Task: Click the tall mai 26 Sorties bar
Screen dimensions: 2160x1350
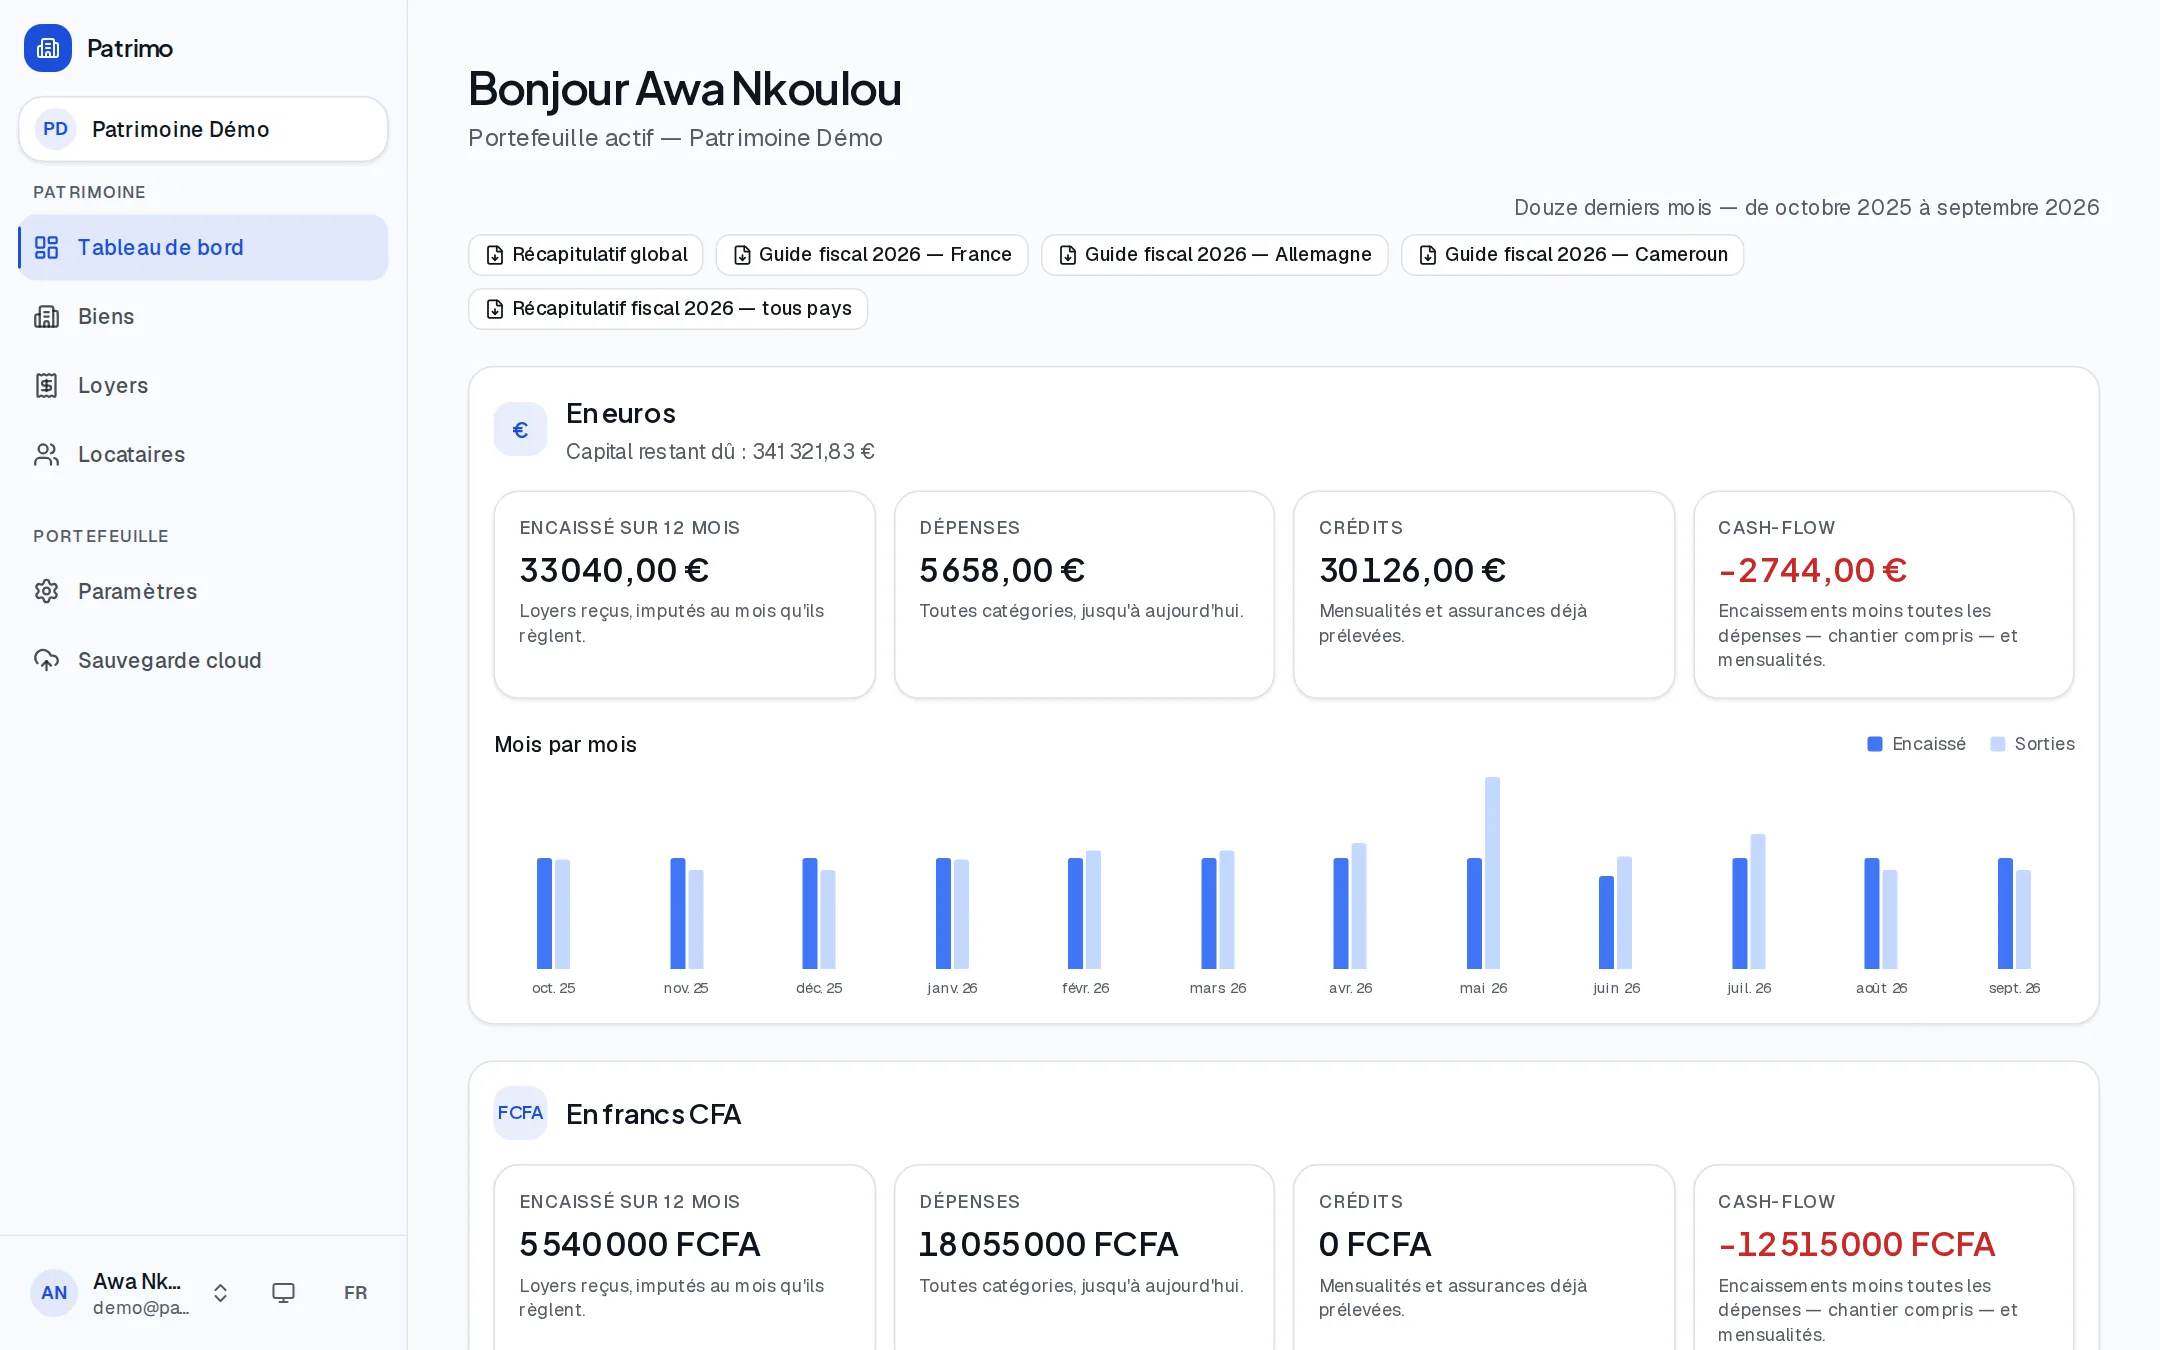Action: click(x=1492, y=873)
